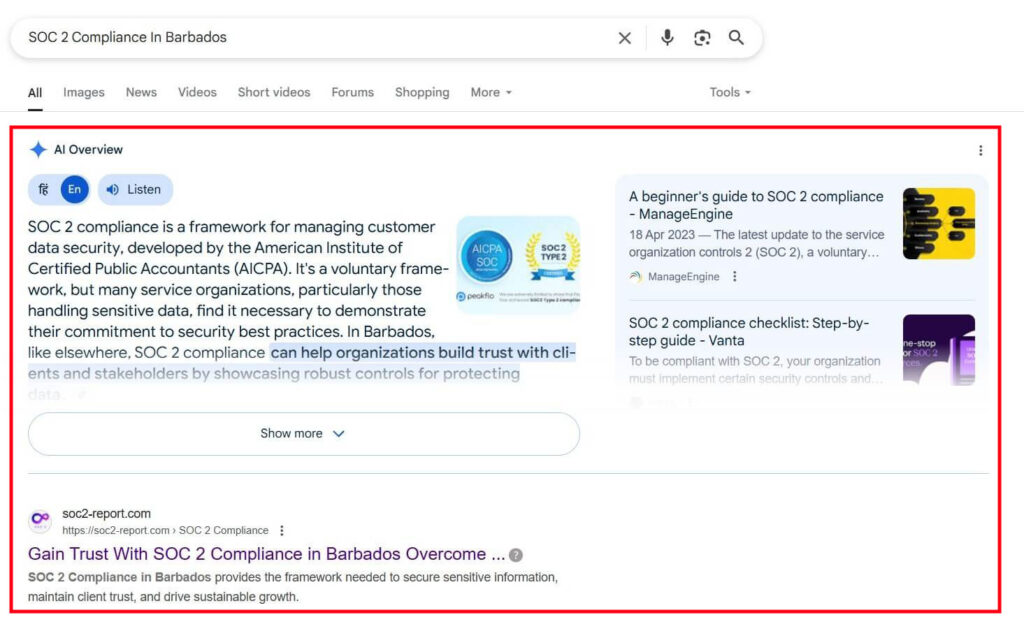The width and height of the screenshot is (1024, 622).
Task: Switch to the Short videos tab
Action: click(274, 93)
